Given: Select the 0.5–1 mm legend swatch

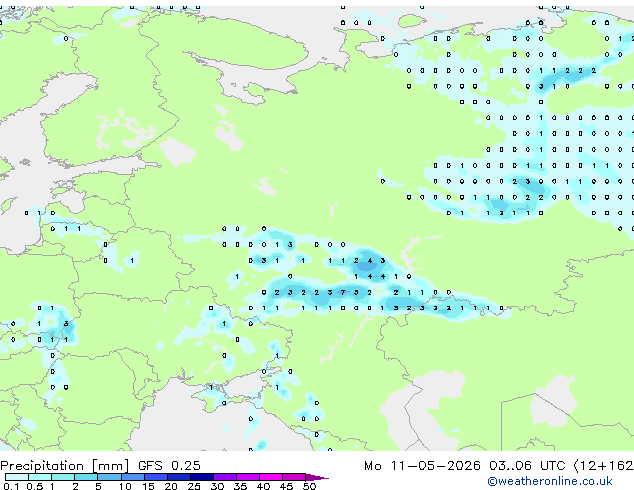Looking at the screenshot, I should coord(40,477).
